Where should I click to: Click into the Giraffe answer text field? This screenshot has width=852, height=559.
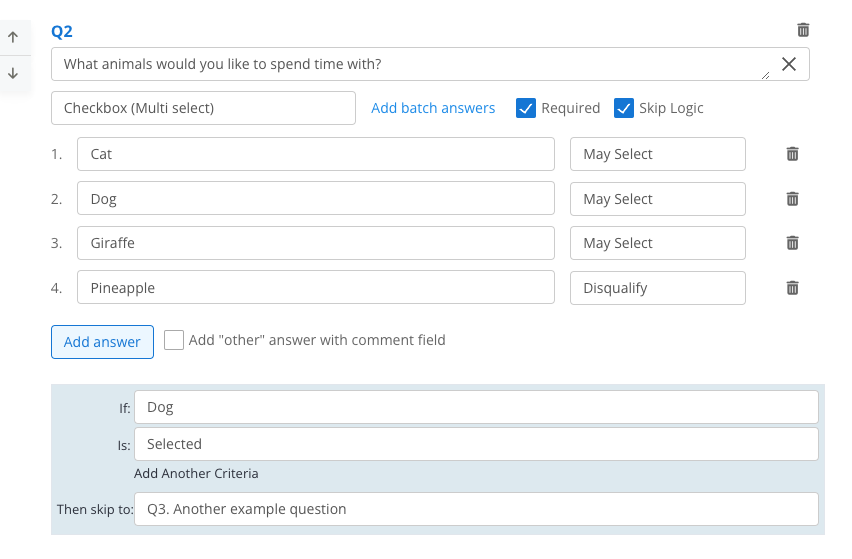316,243
